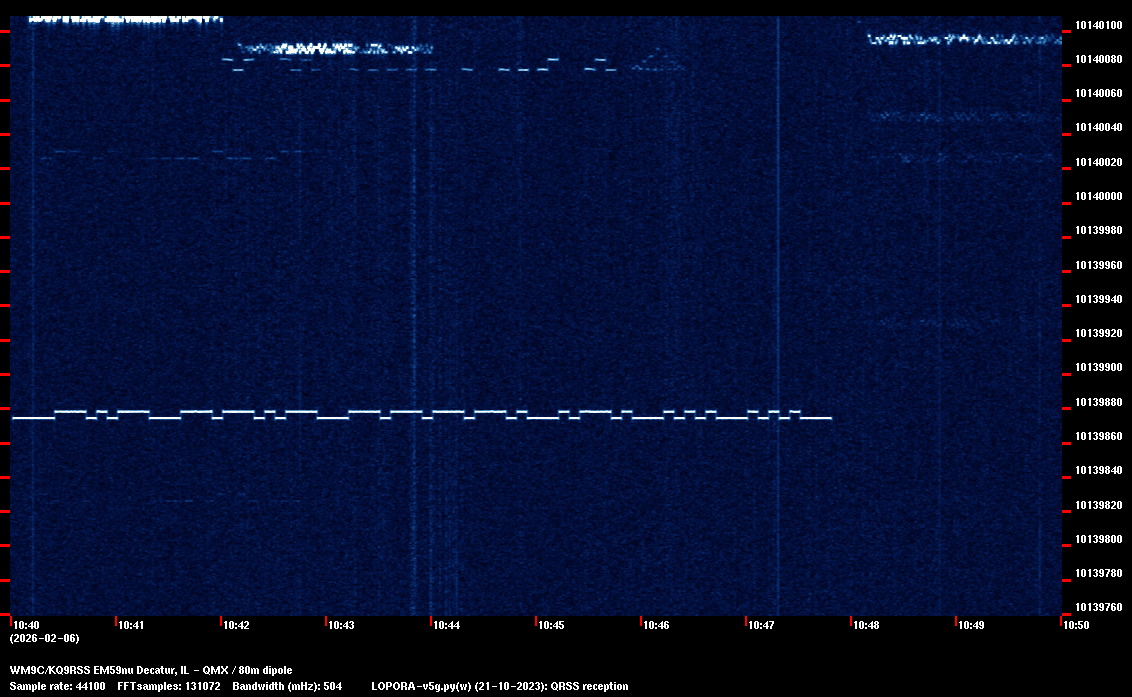Select the 10:50 time axis label
The height and width of the screenshot is (697, 1132).
1076,625
